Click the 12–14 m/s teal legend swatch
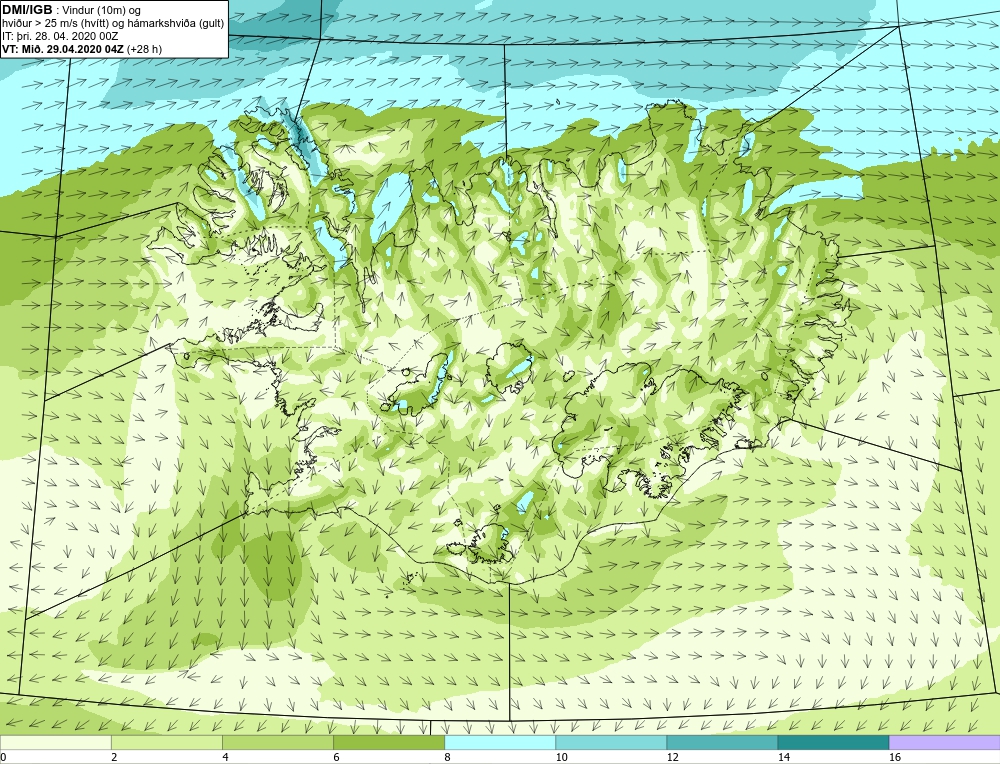This screenshot has height=764, width=1000. (x=722, y=742)
